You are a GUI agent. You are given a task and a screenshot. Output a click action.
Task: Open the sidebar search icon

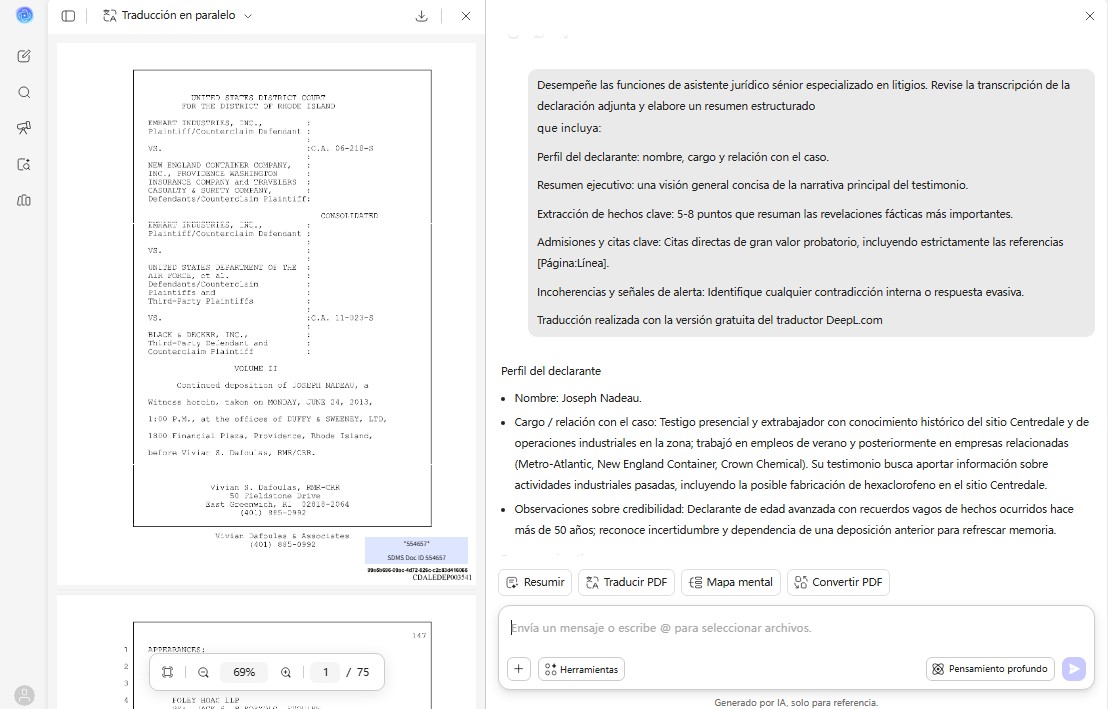pos(24,92)
